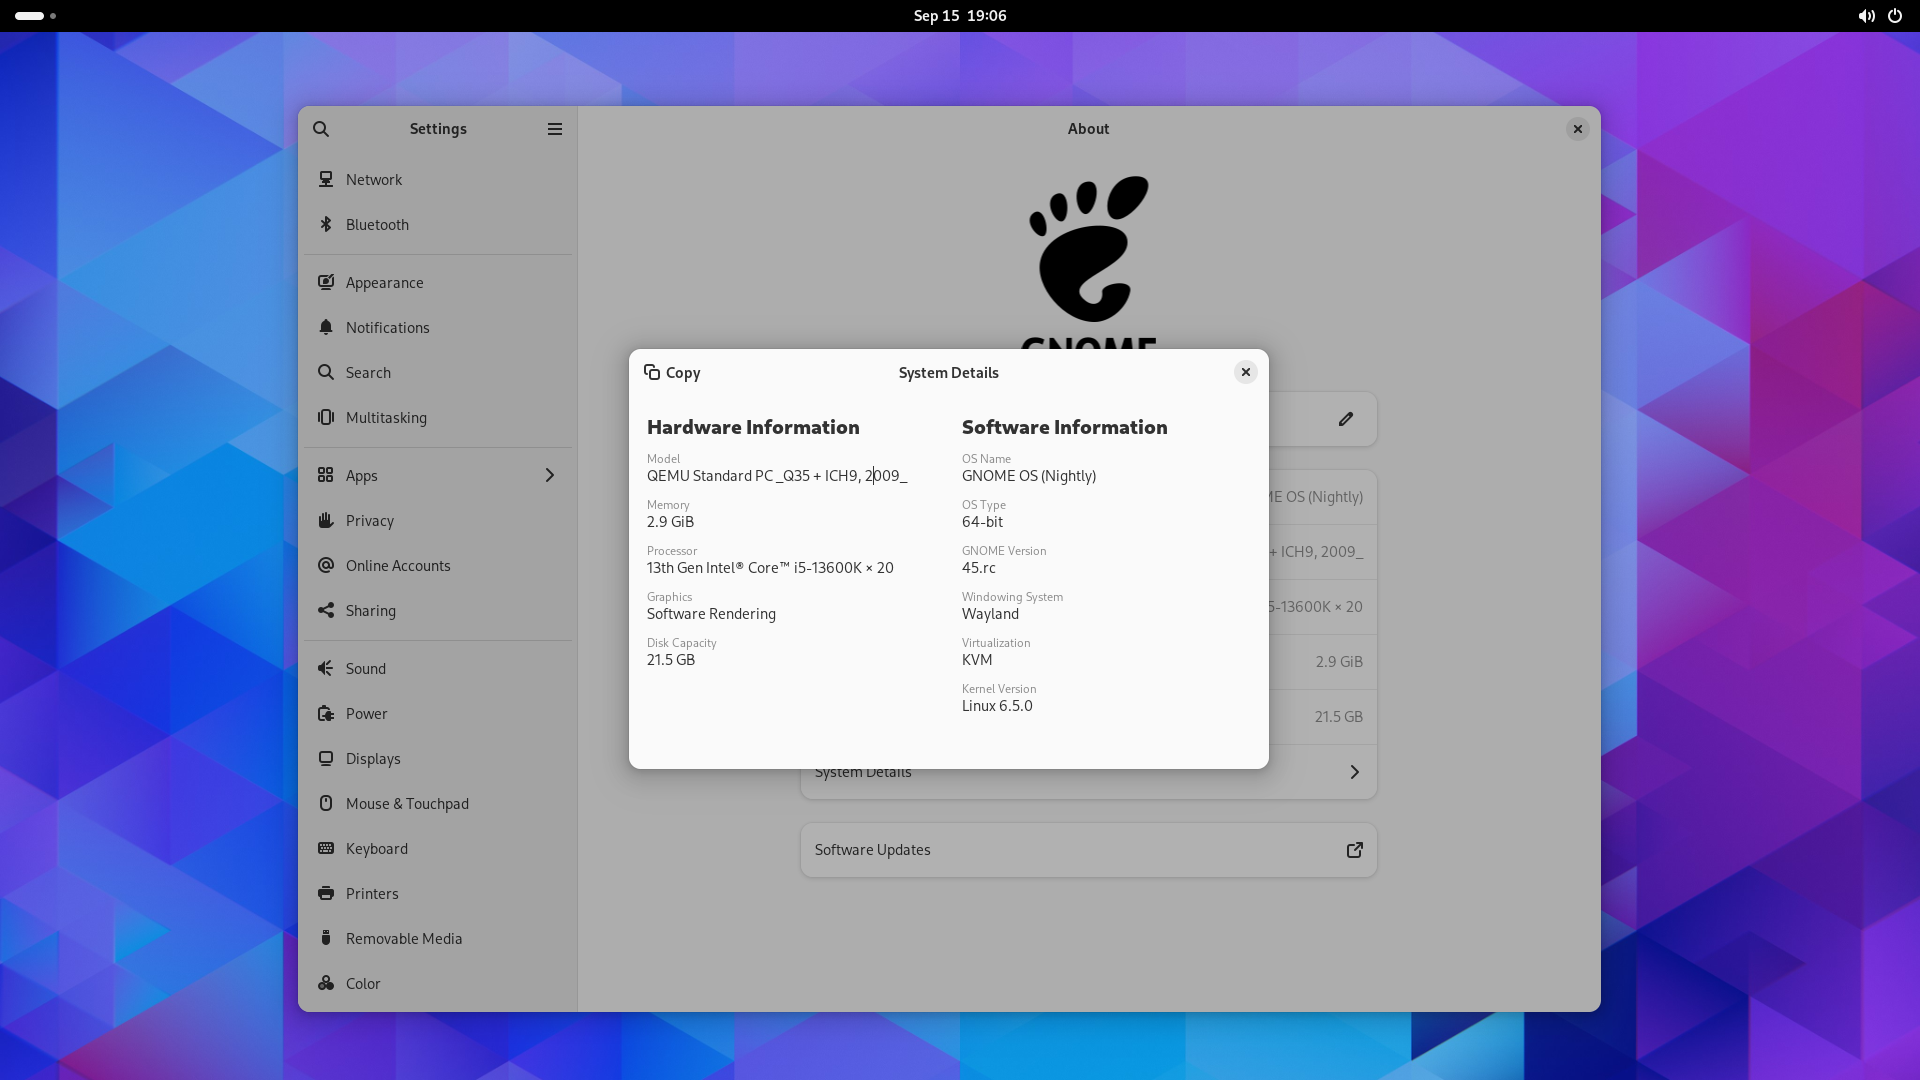The image size is (1920, 1080).
Task: Click the Printers icon in sidebar
Action: [326, 893]
